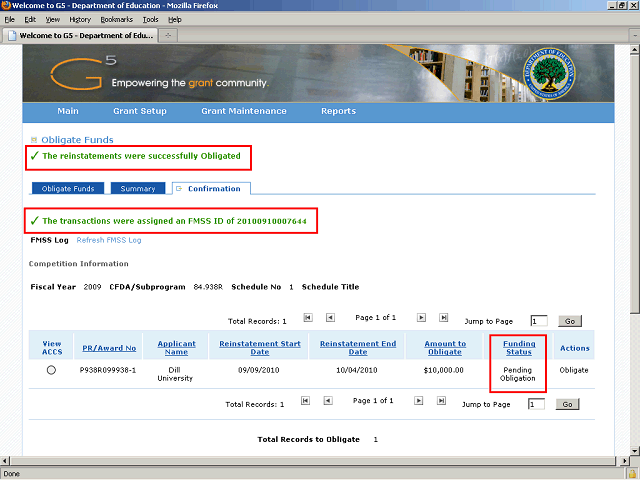Open the Help menu
This screenshot has height=480, width=640.
click(175, 20)
